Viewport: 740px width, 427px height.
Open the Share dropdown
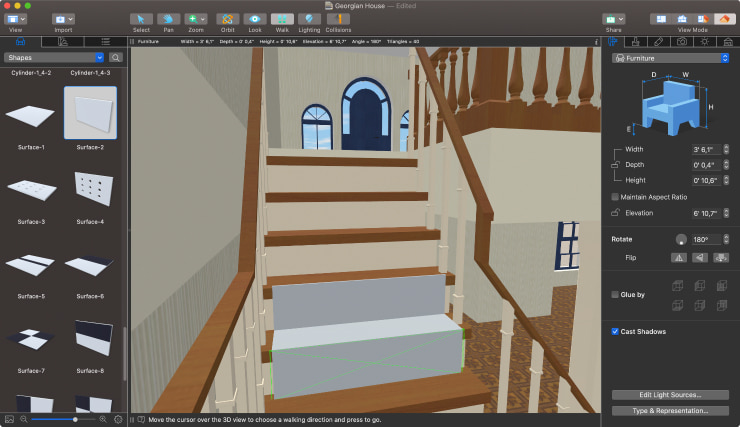click(x=614, y=19)
